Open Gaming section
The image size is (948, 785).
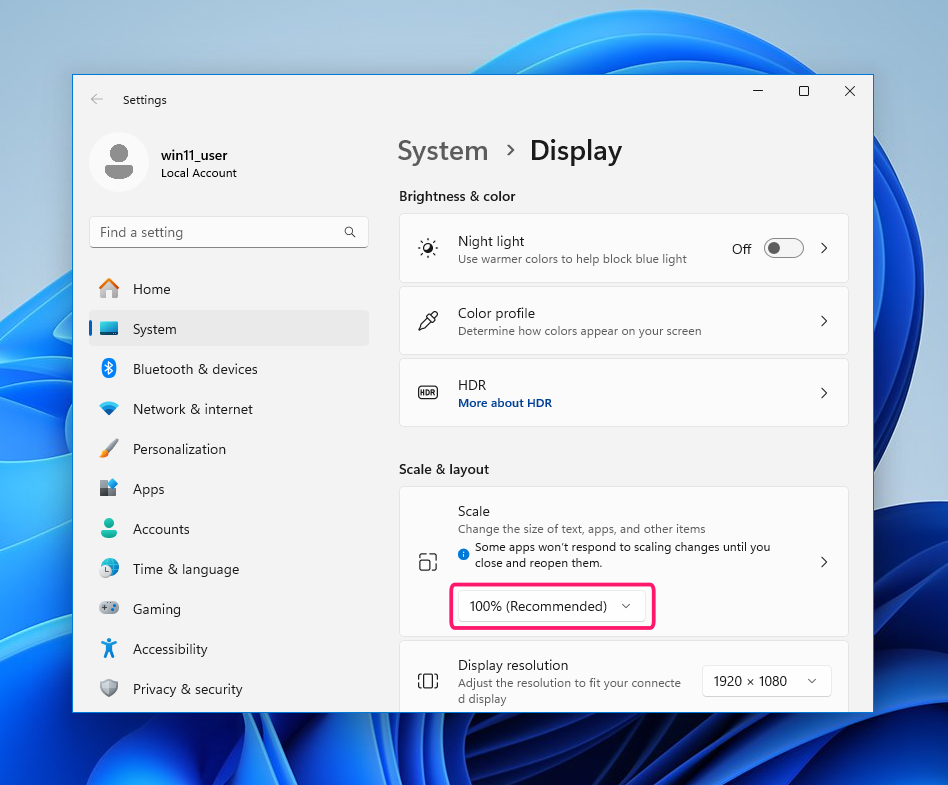click(229, 608)
